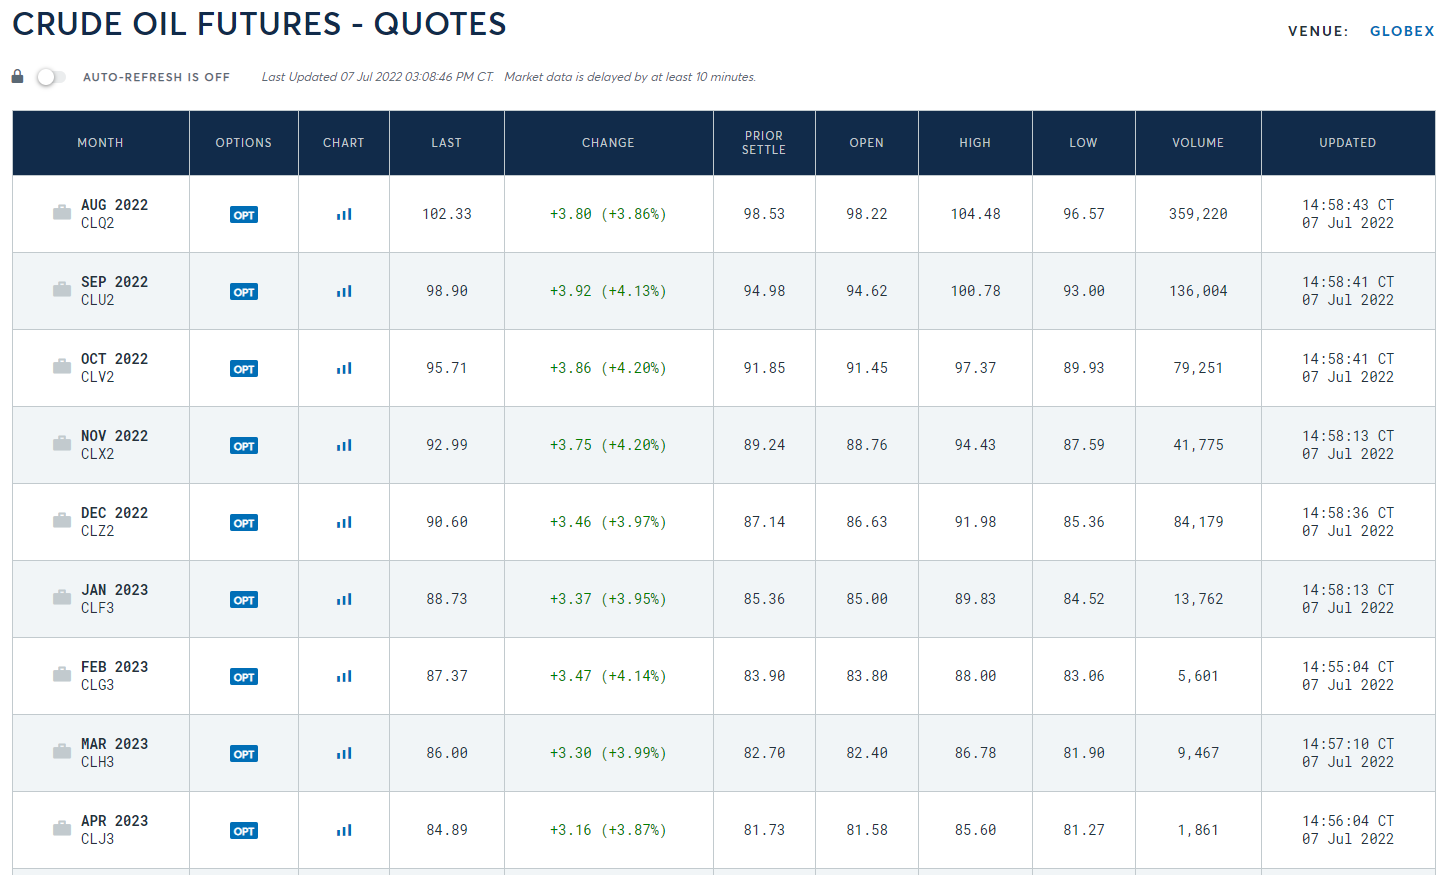Click the briefcase icon for OCT 2022
This screenshot has height=875, width=1446.
(x=62, y=366)
